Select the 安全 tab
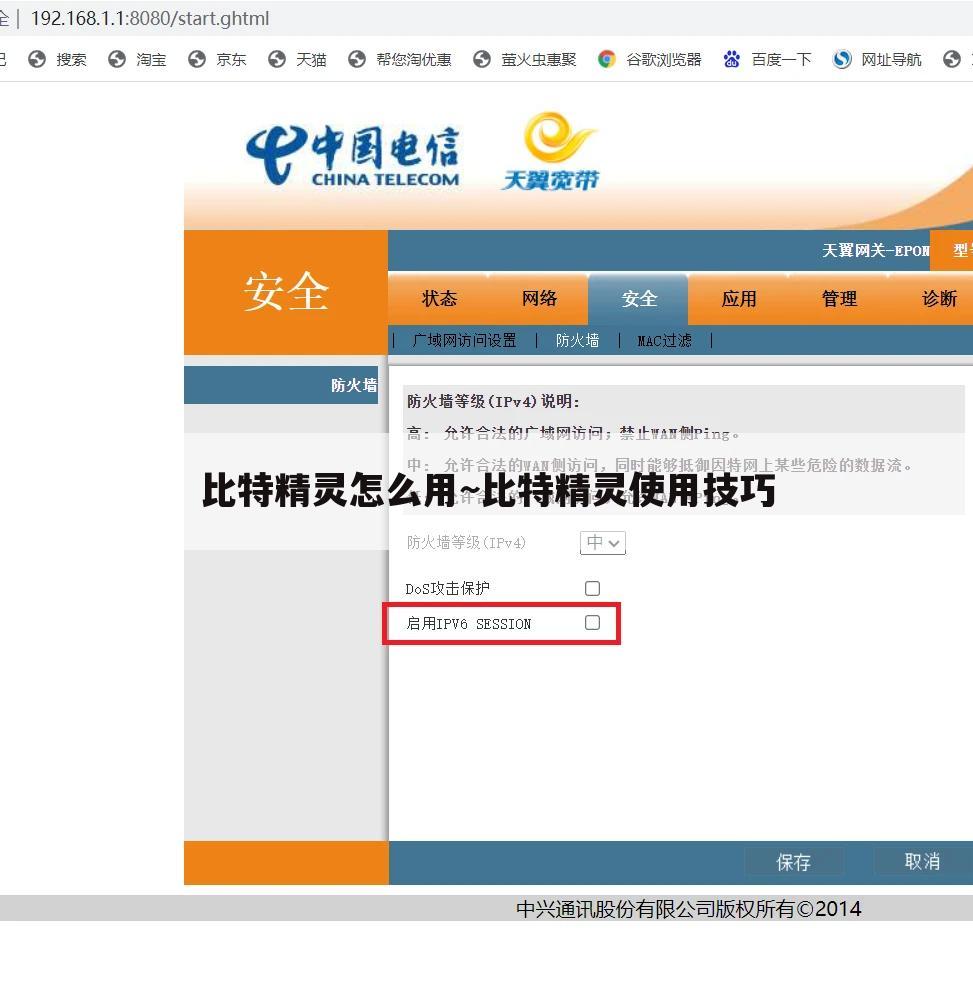973x983 pixels. pyautogui.click(x=639, y=298)
